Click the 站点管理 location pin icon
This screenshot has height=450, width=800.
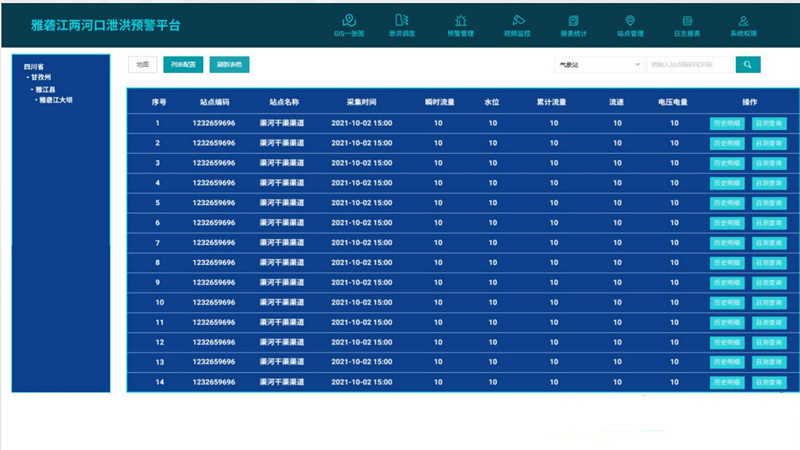(x=630, y=20)
